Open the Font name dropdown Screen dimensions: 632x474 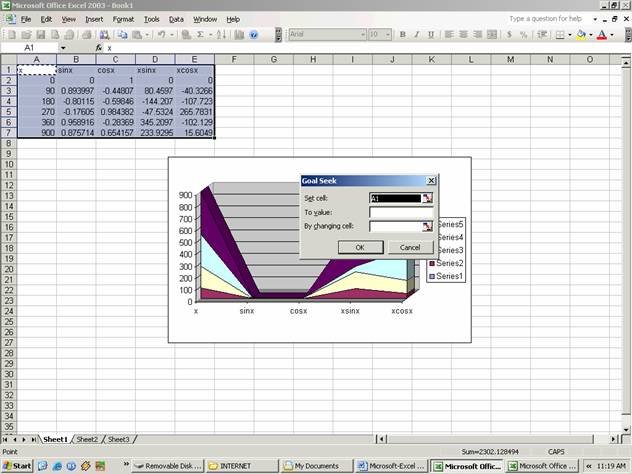[x=362, y=35]
